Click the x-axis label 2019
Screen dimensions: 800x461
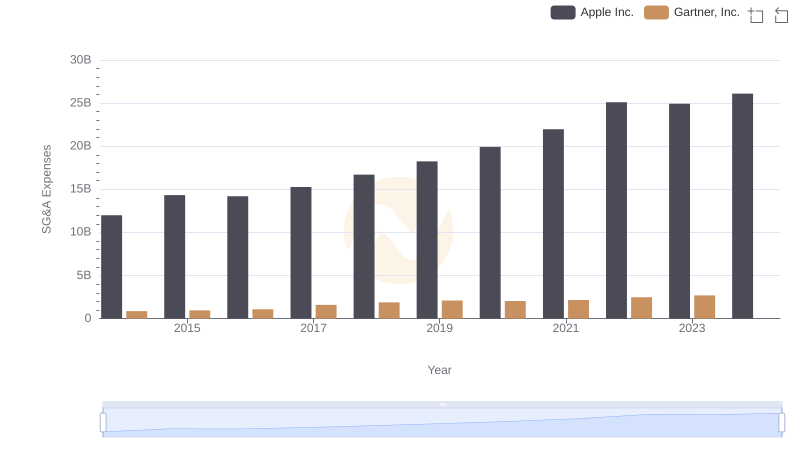[x=439, y=328]
